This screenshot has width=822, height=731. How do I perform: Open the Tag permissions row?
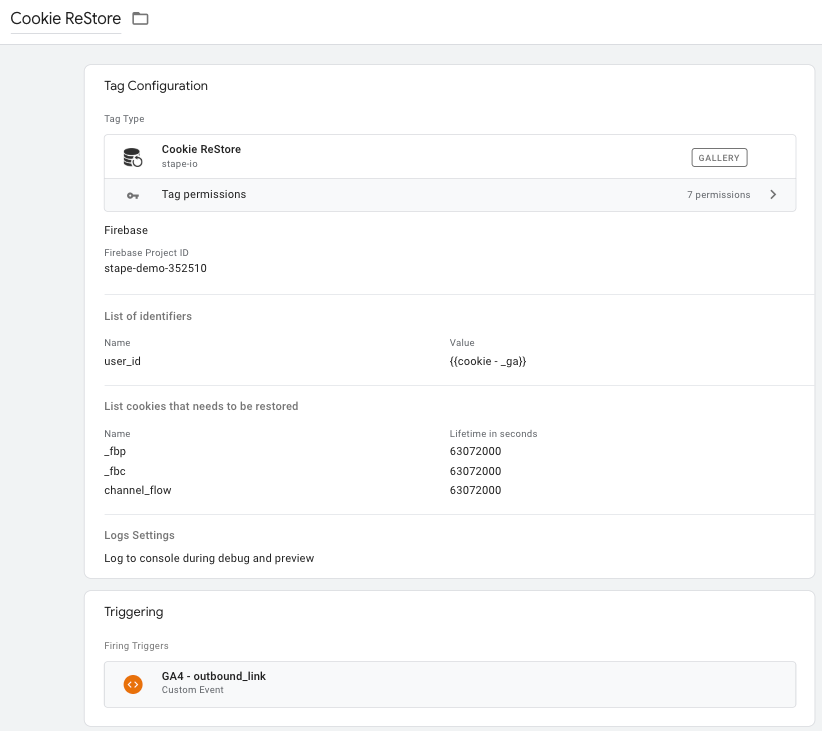[x=450, y=195]
